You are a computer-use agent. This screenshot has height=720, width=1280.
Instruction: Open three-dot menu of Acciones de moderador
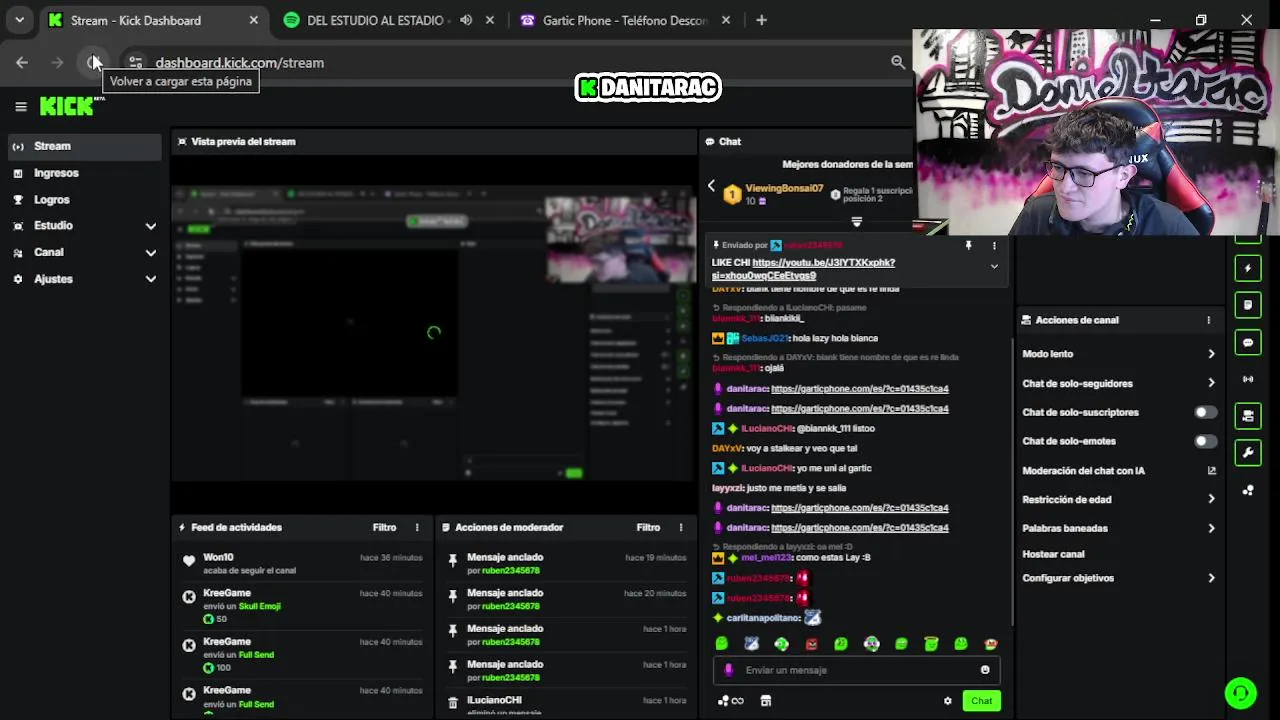tap(681, 527)
